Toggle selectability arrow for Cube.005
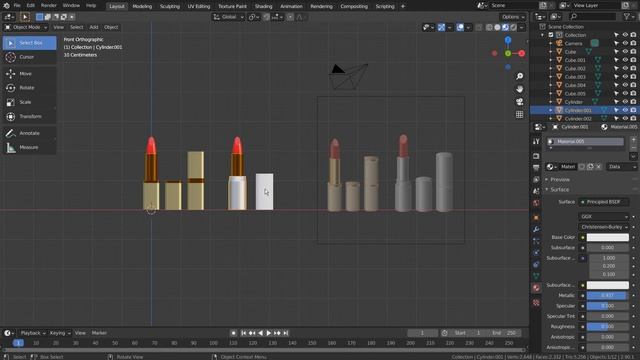The height and width of the screenshot is (360, 640). (x=617, y=93)
